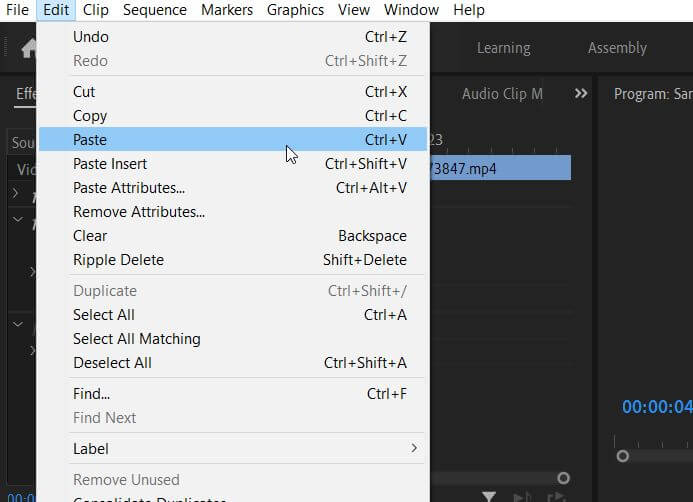Click the Program monitor zoom scroll handle
The width and height of the screenshot is (693, 502).
tap(622, 456)
